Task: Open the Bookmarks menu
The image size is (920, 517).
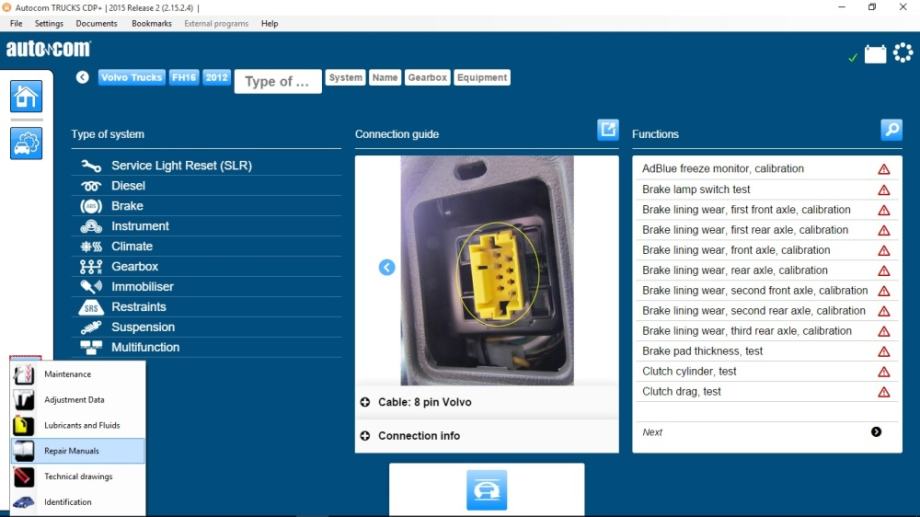Action: [151, 23]
